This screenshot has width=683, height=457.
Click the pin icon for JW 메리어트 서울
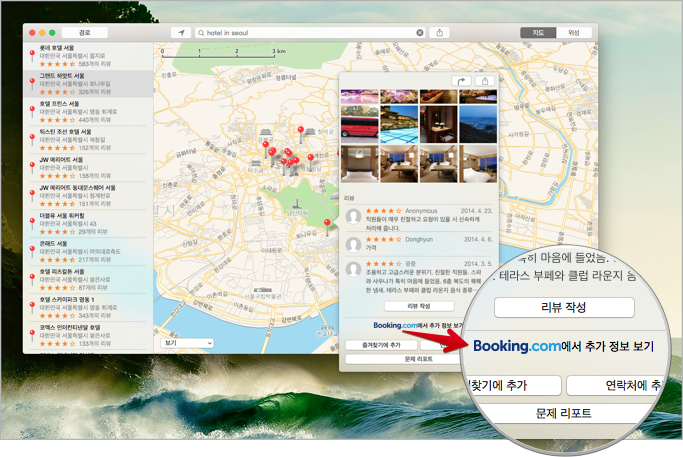point(32,167)
